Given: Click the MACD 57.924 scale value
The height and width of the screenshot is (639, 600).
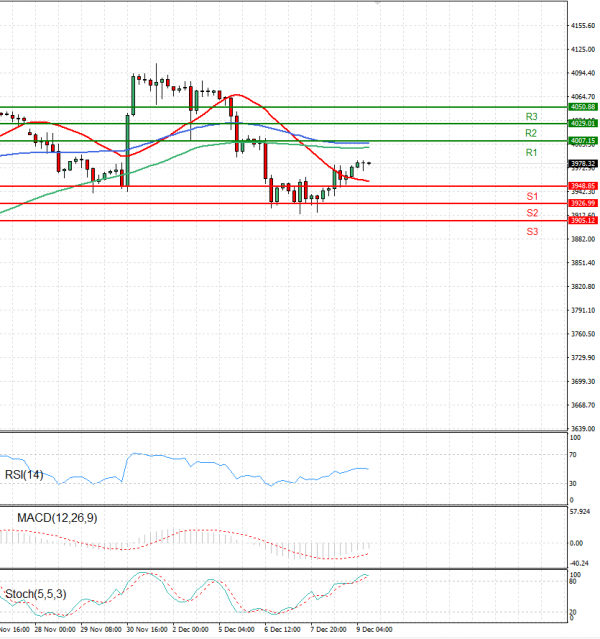Looking at the screenshot, I should click(580, 511).
